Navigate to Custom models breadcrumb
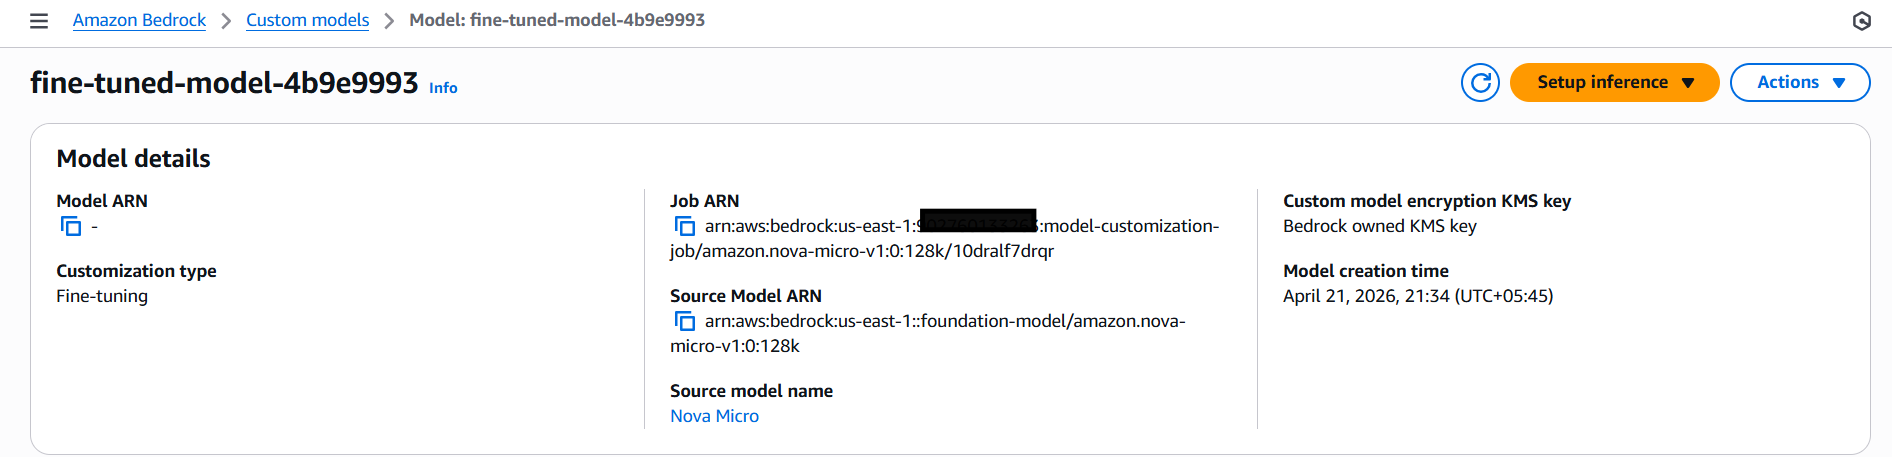Screen dimensions: 1892x457 [307, 20]
